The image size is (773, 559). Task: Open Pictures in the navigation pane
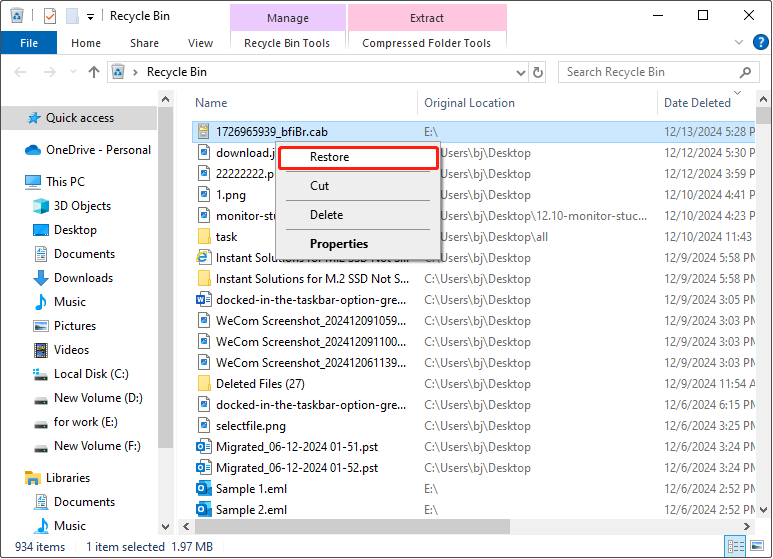(x=75, y=326)
